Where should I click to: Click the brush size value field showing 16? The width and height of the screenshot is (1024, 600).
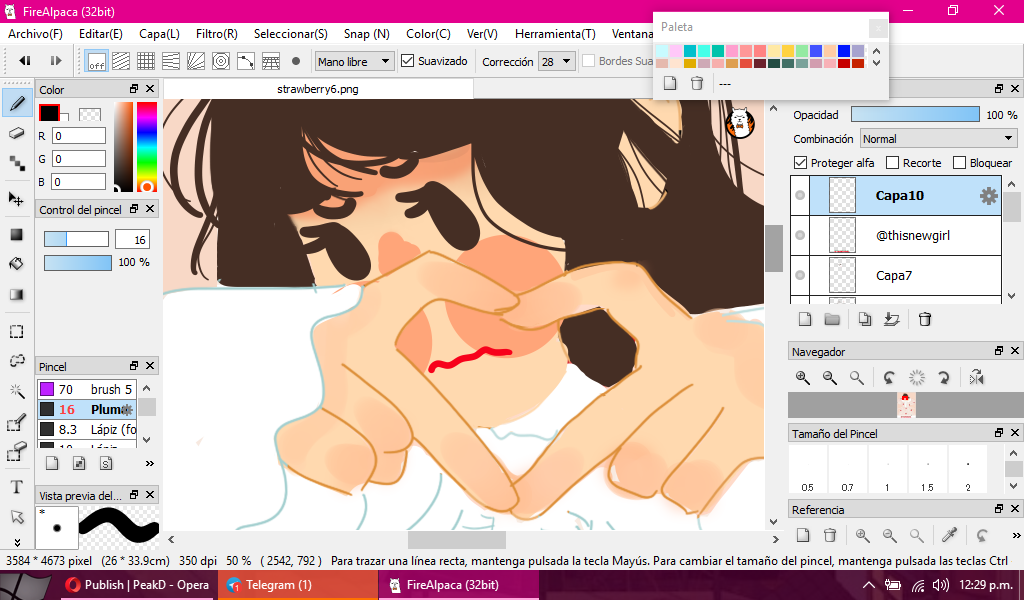click(132, 240)
